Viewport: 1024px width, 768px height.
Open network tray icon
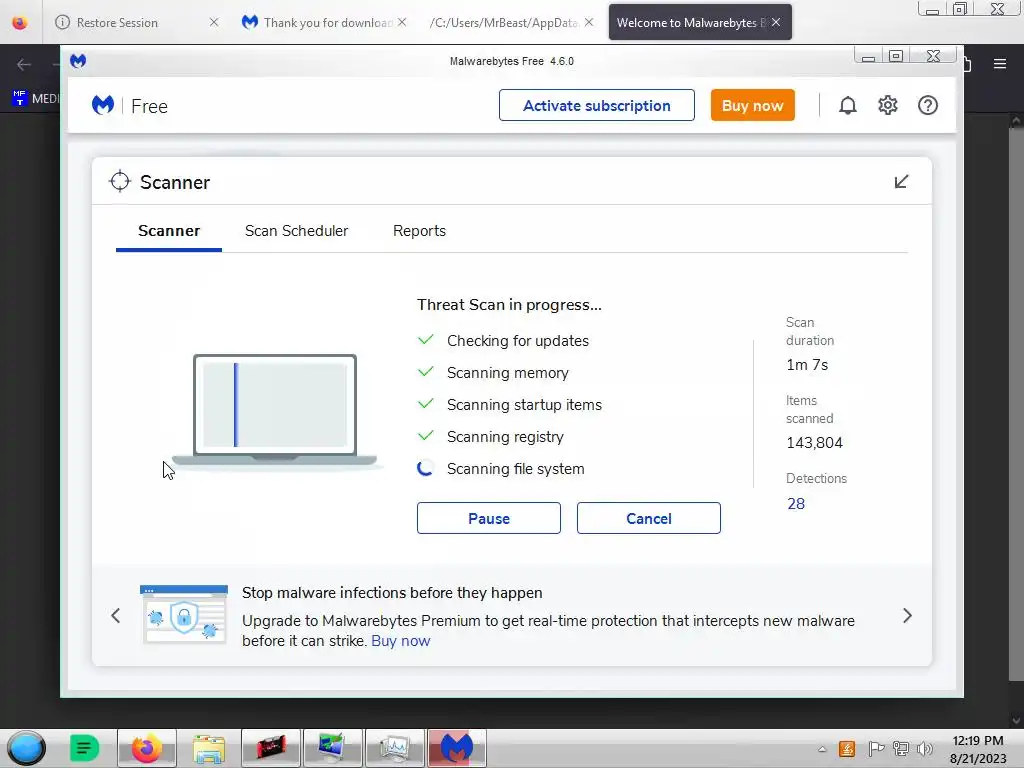tap(901, 749)
